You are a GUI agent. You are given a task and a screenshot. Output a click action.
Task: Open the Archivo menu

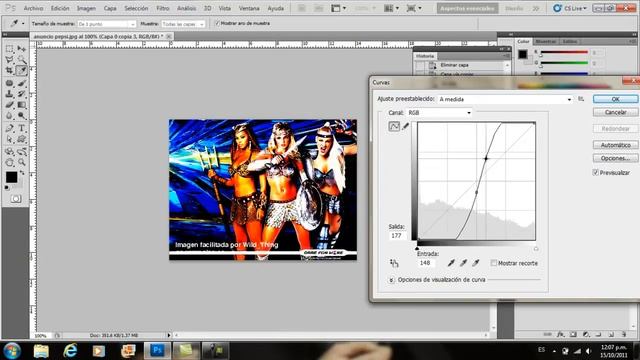point(33,8)
